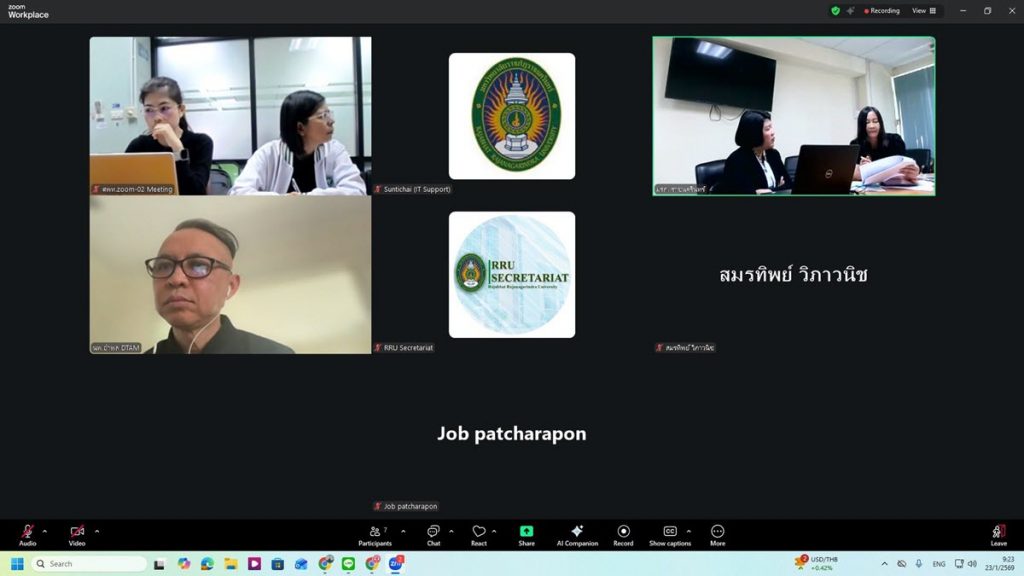Unmute the microphone with the Audio button
The width and height of the screenshot is (1024, 576).
tap(27, 533)
